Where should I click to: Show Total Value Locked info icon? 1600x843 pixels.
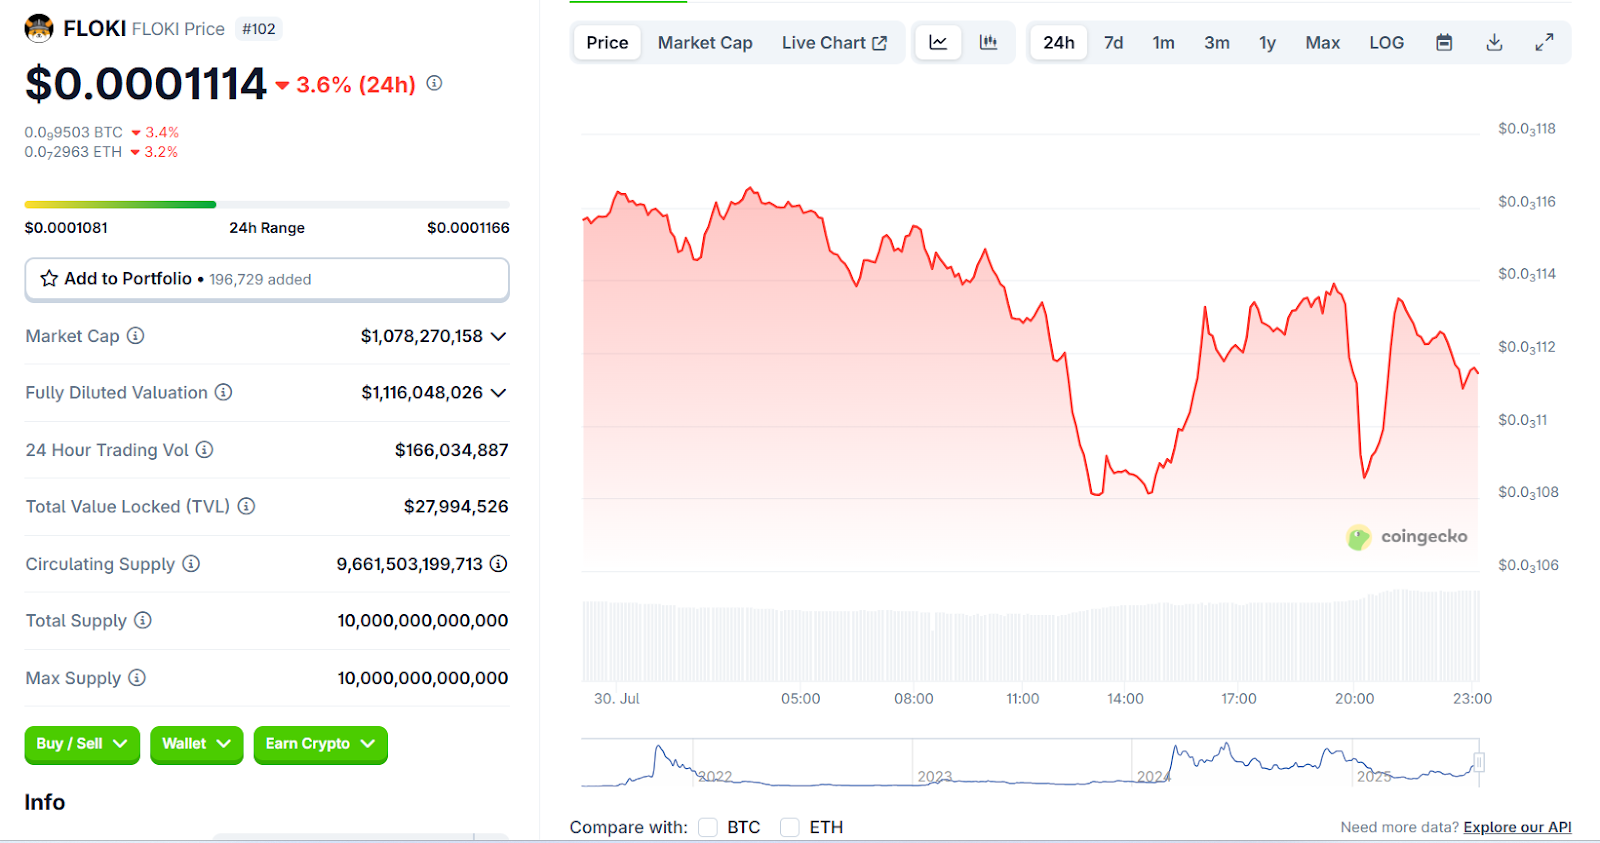click(x=246, y=506)
